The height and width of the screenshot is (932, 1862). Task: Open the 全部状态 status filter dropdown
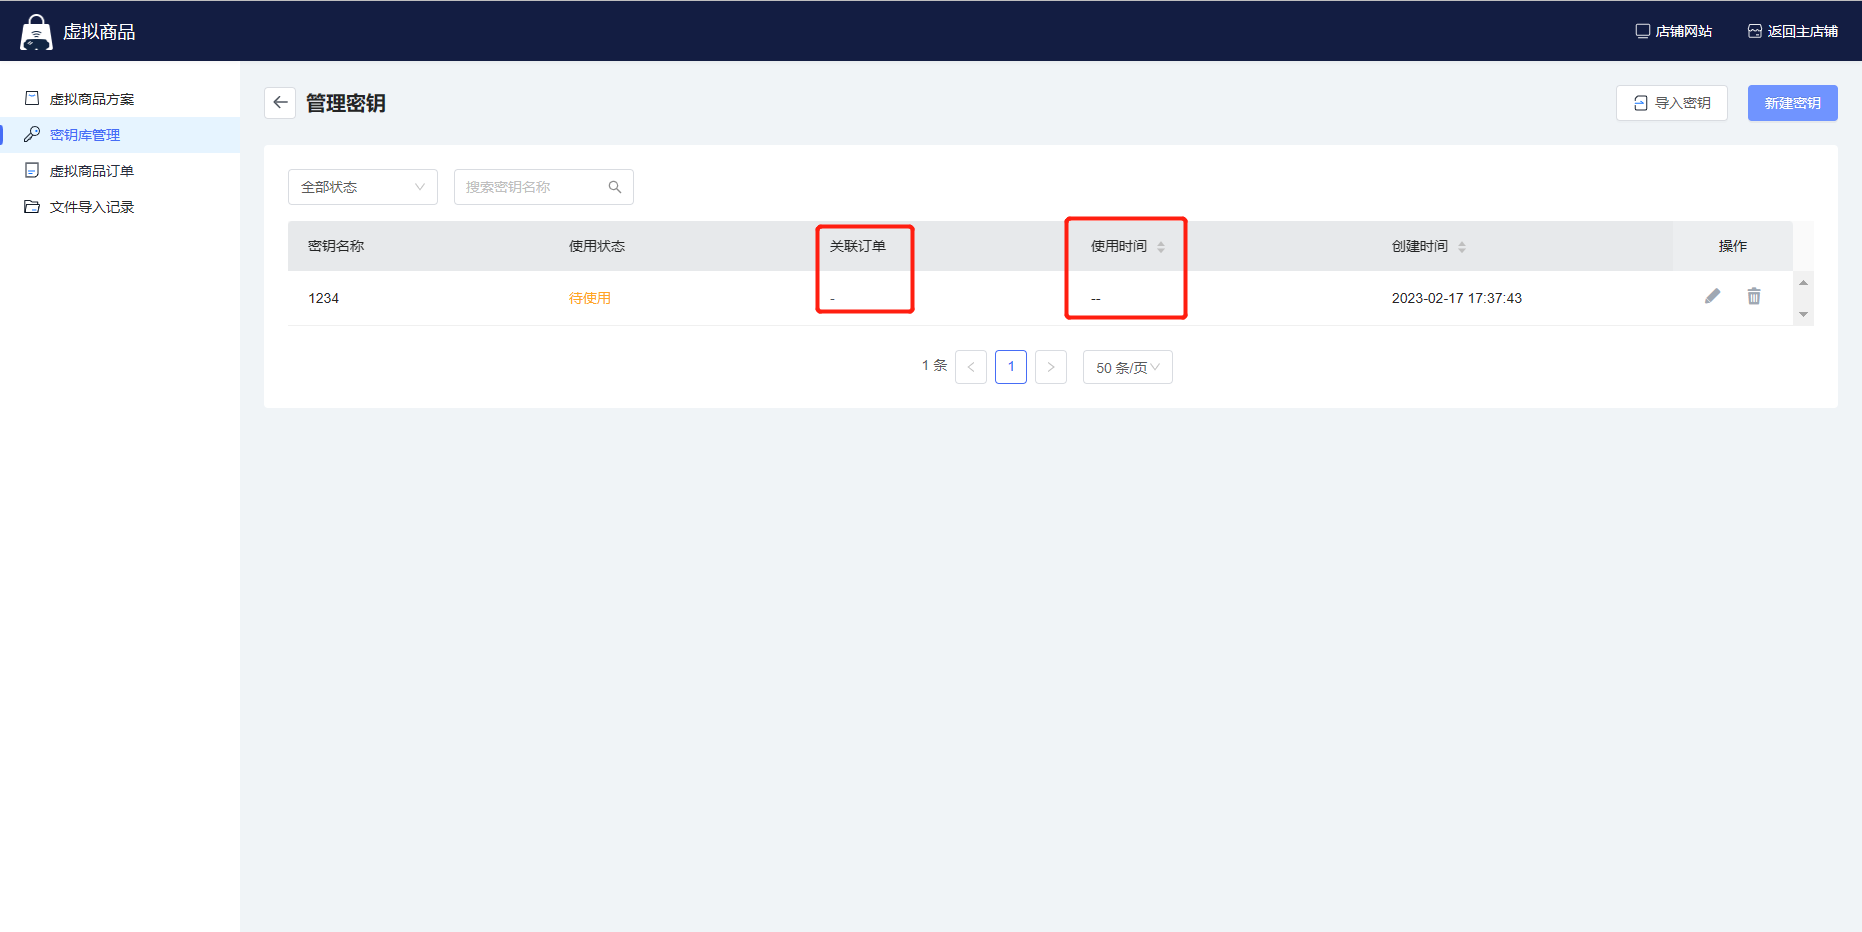[x=362, y=187]
